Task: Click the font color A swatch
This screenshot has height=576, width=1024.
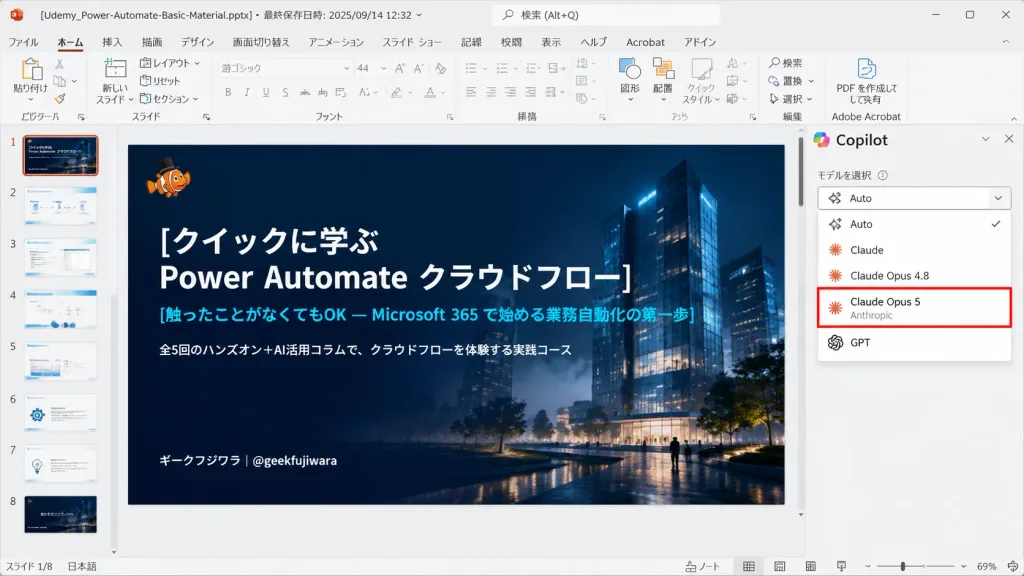Action: [x=430, y=93]
